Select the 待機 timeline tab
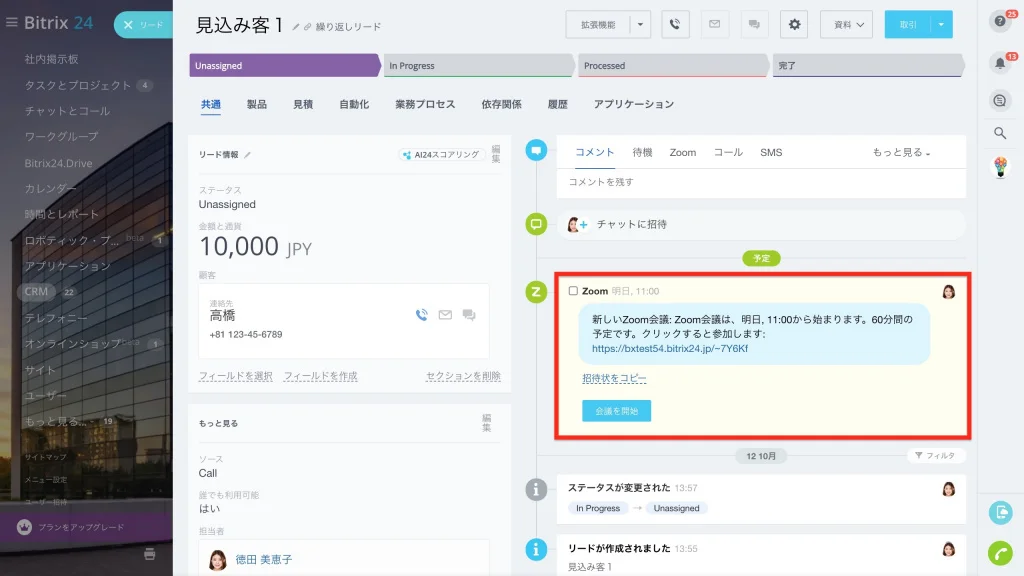Viewport: 1024px width, 576px height. click(x=643, y=152)
